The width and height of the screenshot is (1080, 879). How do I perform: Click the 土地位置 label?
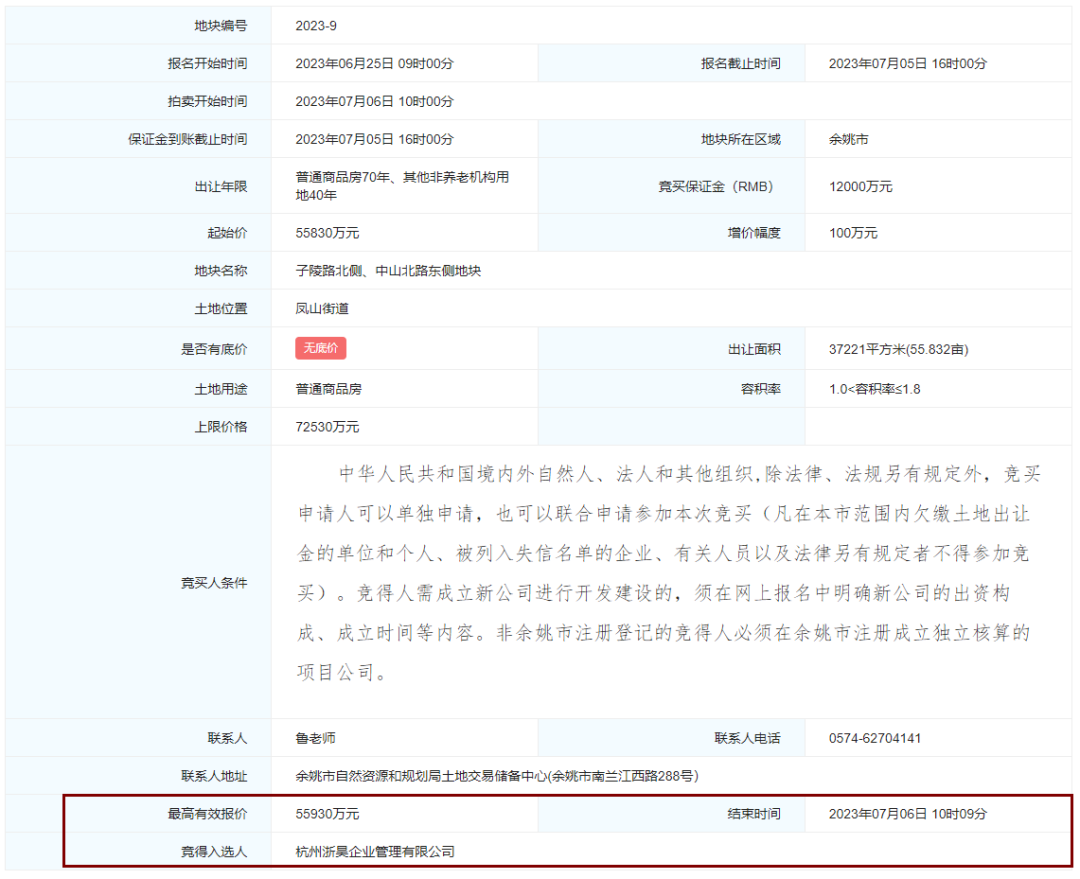pyautogui.click(x=220, y=309)
